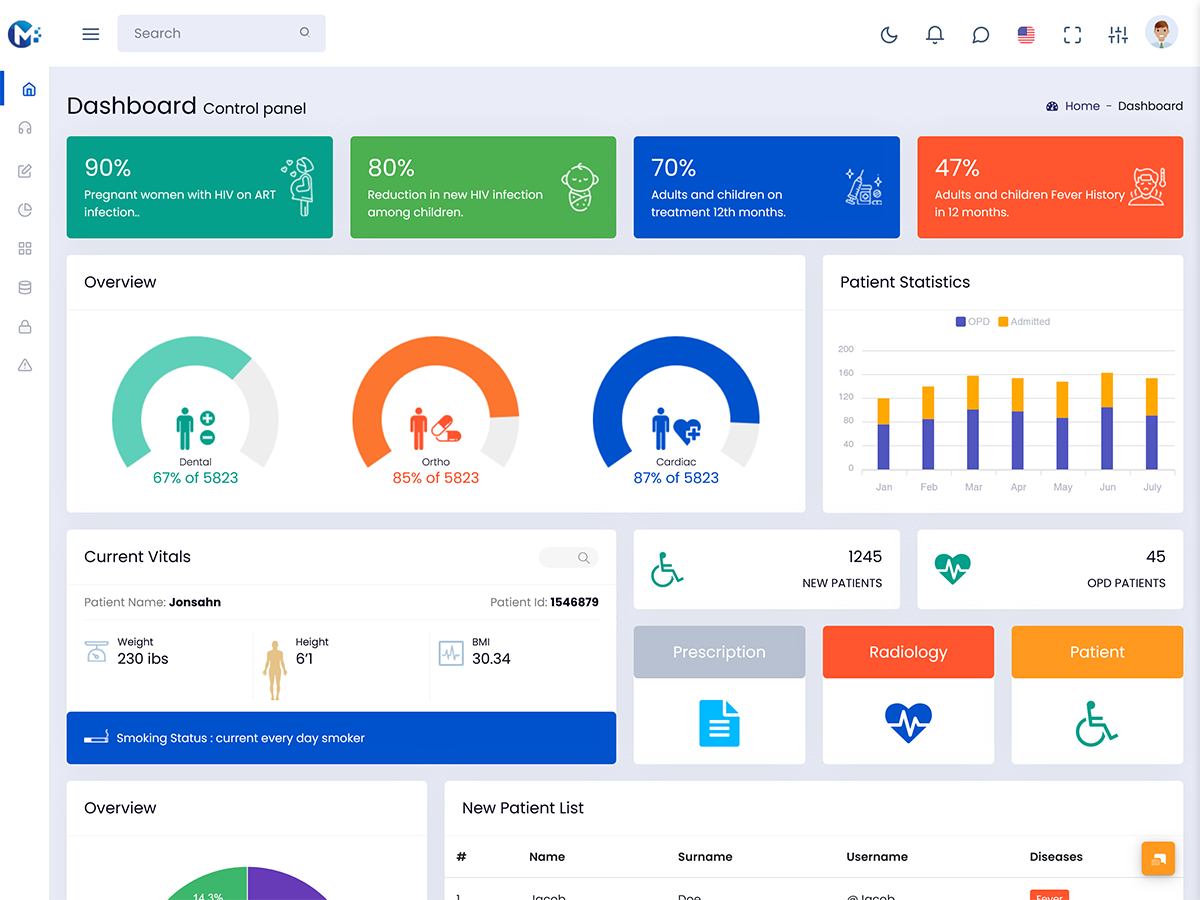Viewport: 1200px width, 900px height.
Task: Open the 90% pregnant women HIV card
Action: pyautogui.click(x=200, y=187)
